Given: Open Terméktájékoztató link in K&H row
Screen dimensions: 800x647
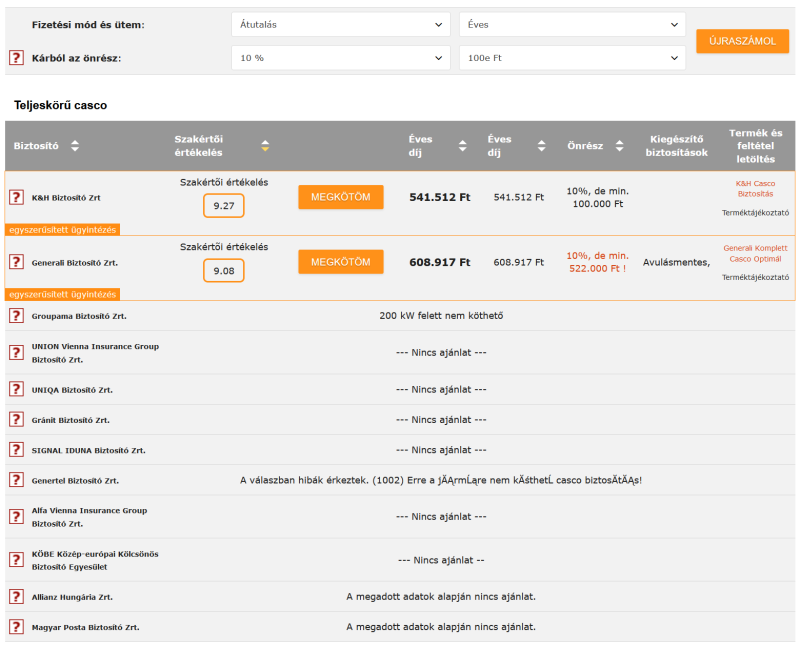Looking at the screenshot, I should [755, 213].
